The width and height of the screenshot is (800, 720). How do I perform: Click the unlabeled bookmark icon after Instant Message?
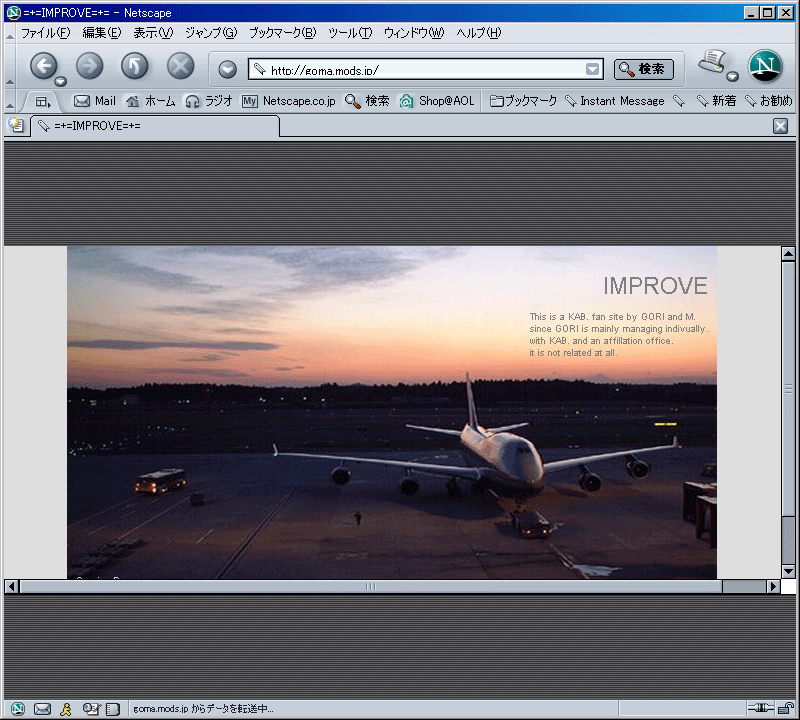click(x=679, y=101)
